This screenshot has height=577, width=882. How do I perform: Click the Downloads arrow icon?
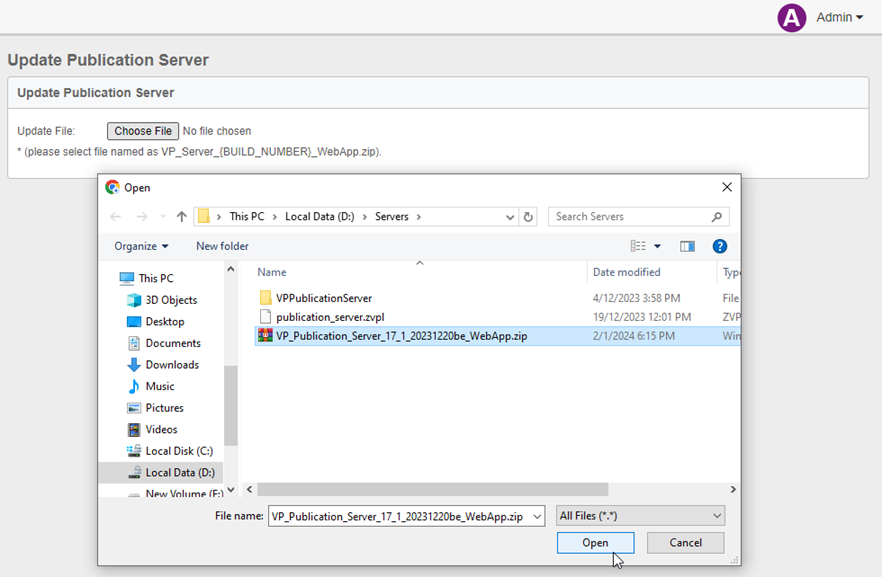[x=134, y=365]
